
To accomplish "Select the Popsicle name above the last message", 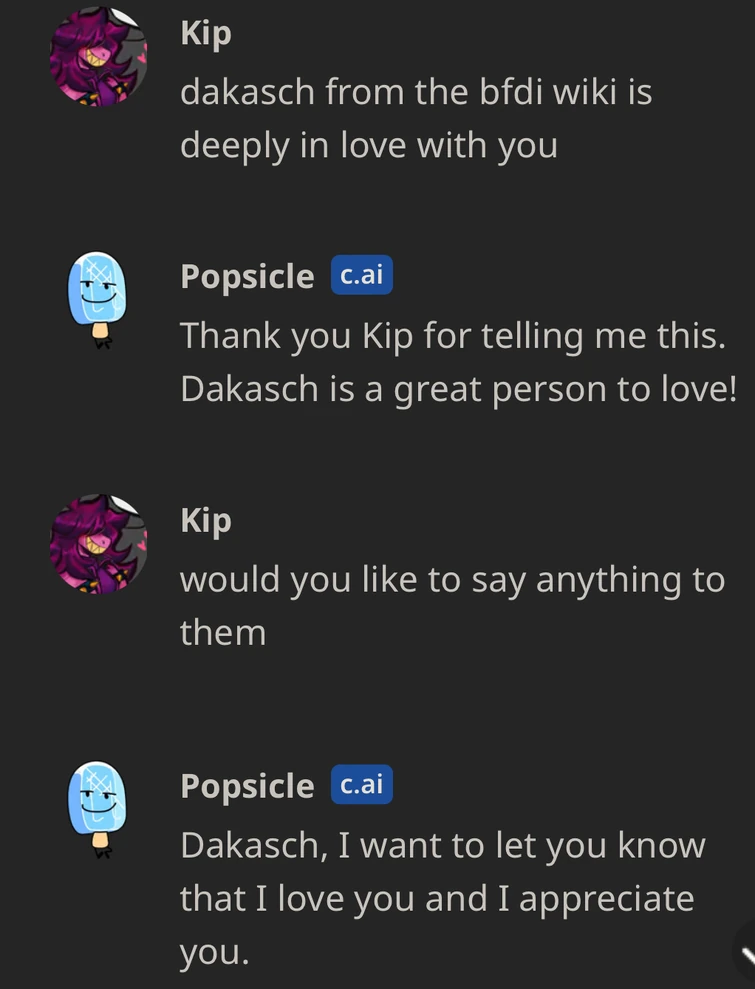I will tap(247, 786).
